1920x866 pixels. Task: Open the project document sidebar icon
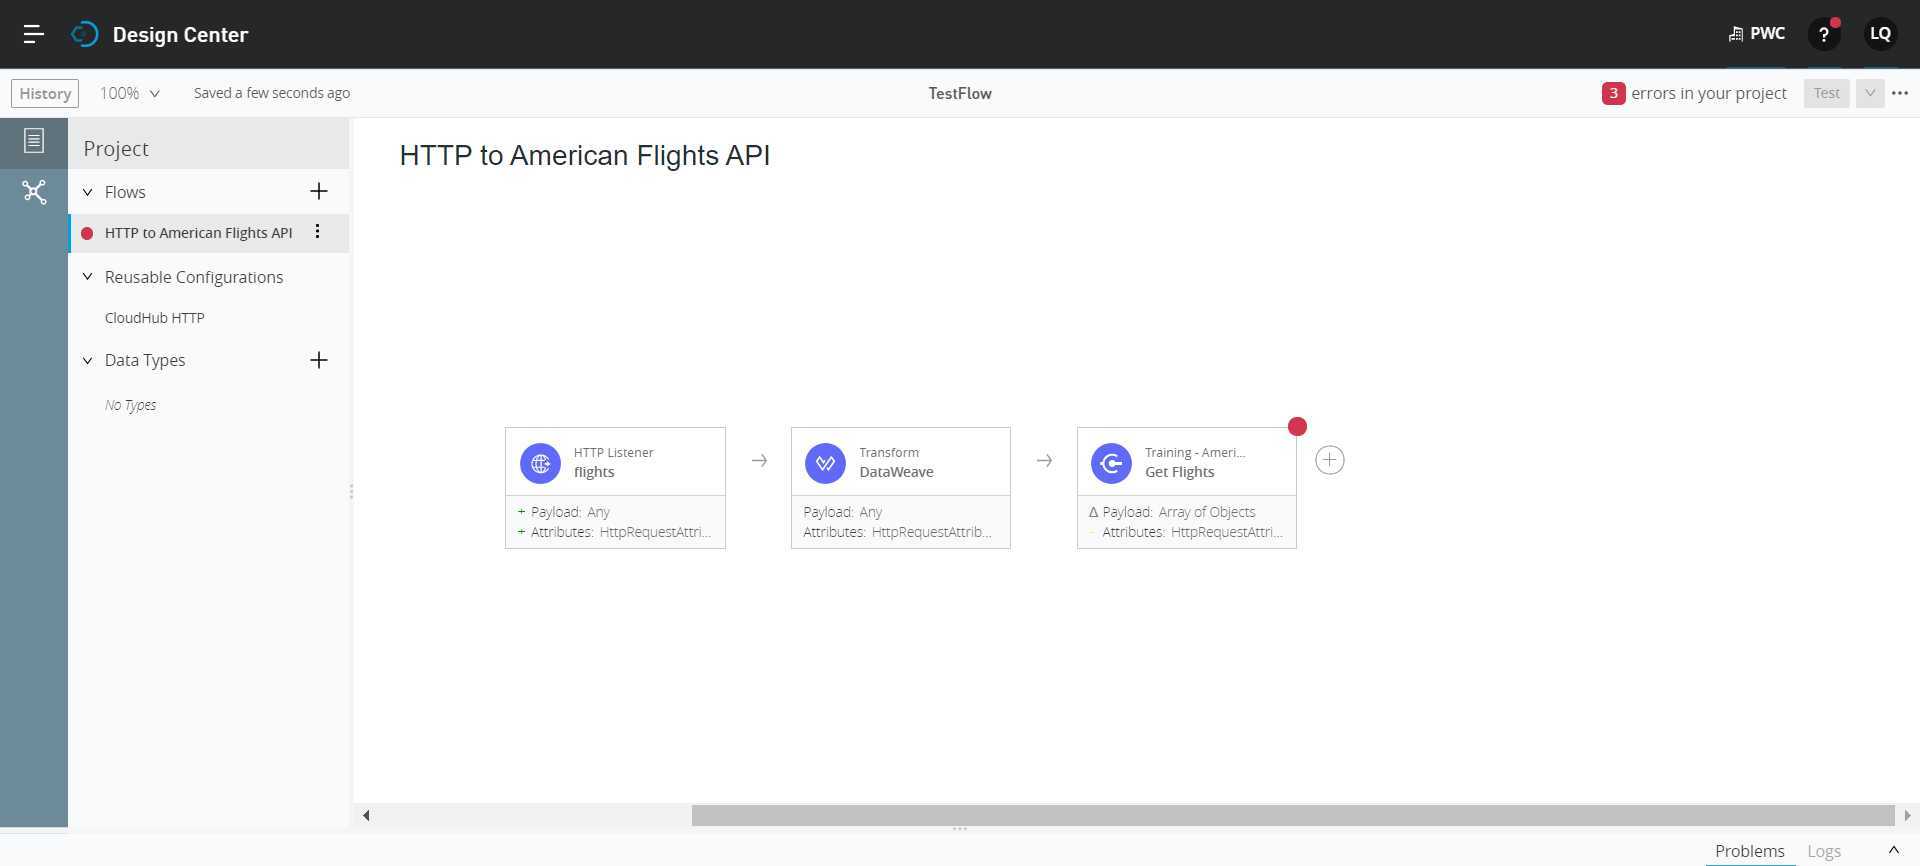click(x=34, y=141)
